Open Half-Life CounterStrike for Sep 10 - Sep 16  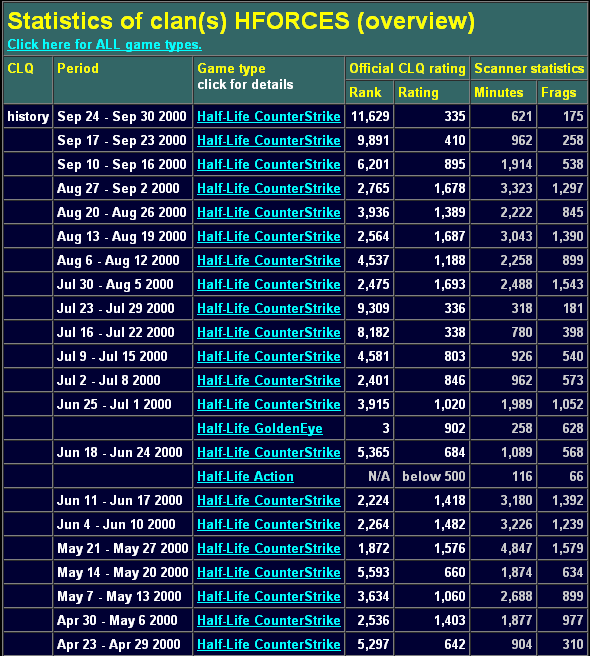click(269, 164)
